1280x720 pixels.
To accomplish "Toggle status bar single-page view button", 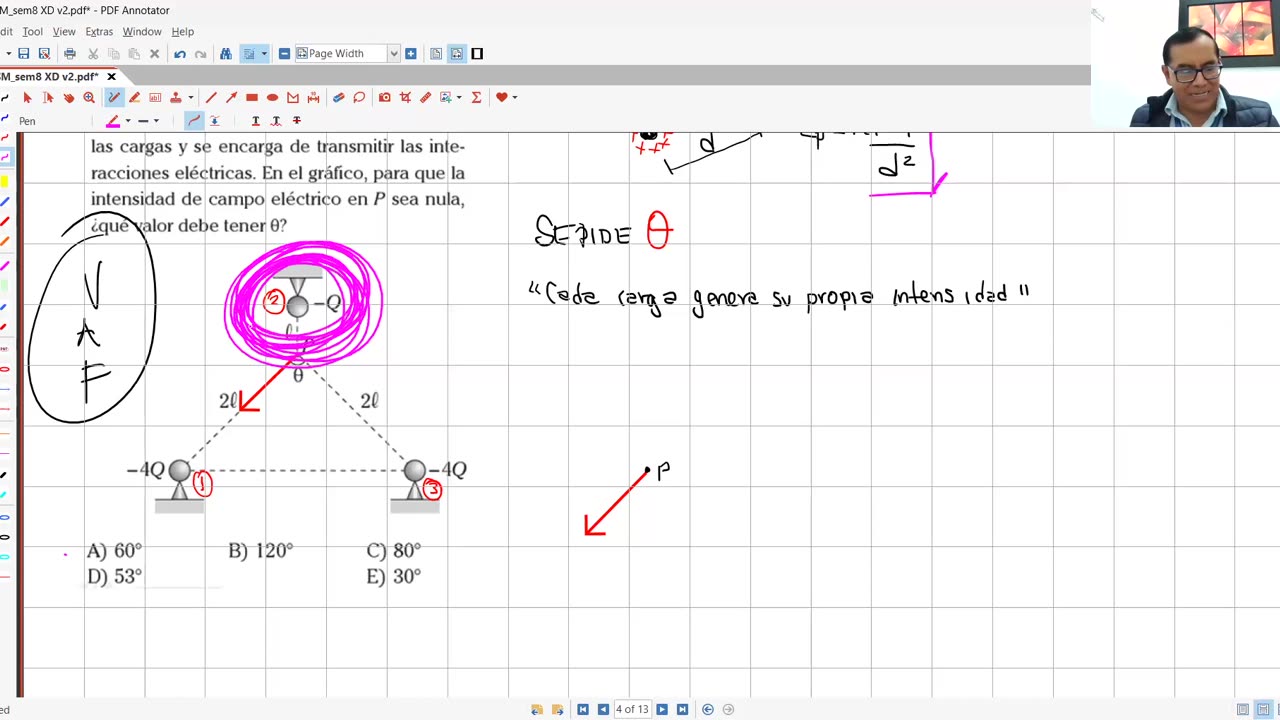I will [x=1243, y=710].
